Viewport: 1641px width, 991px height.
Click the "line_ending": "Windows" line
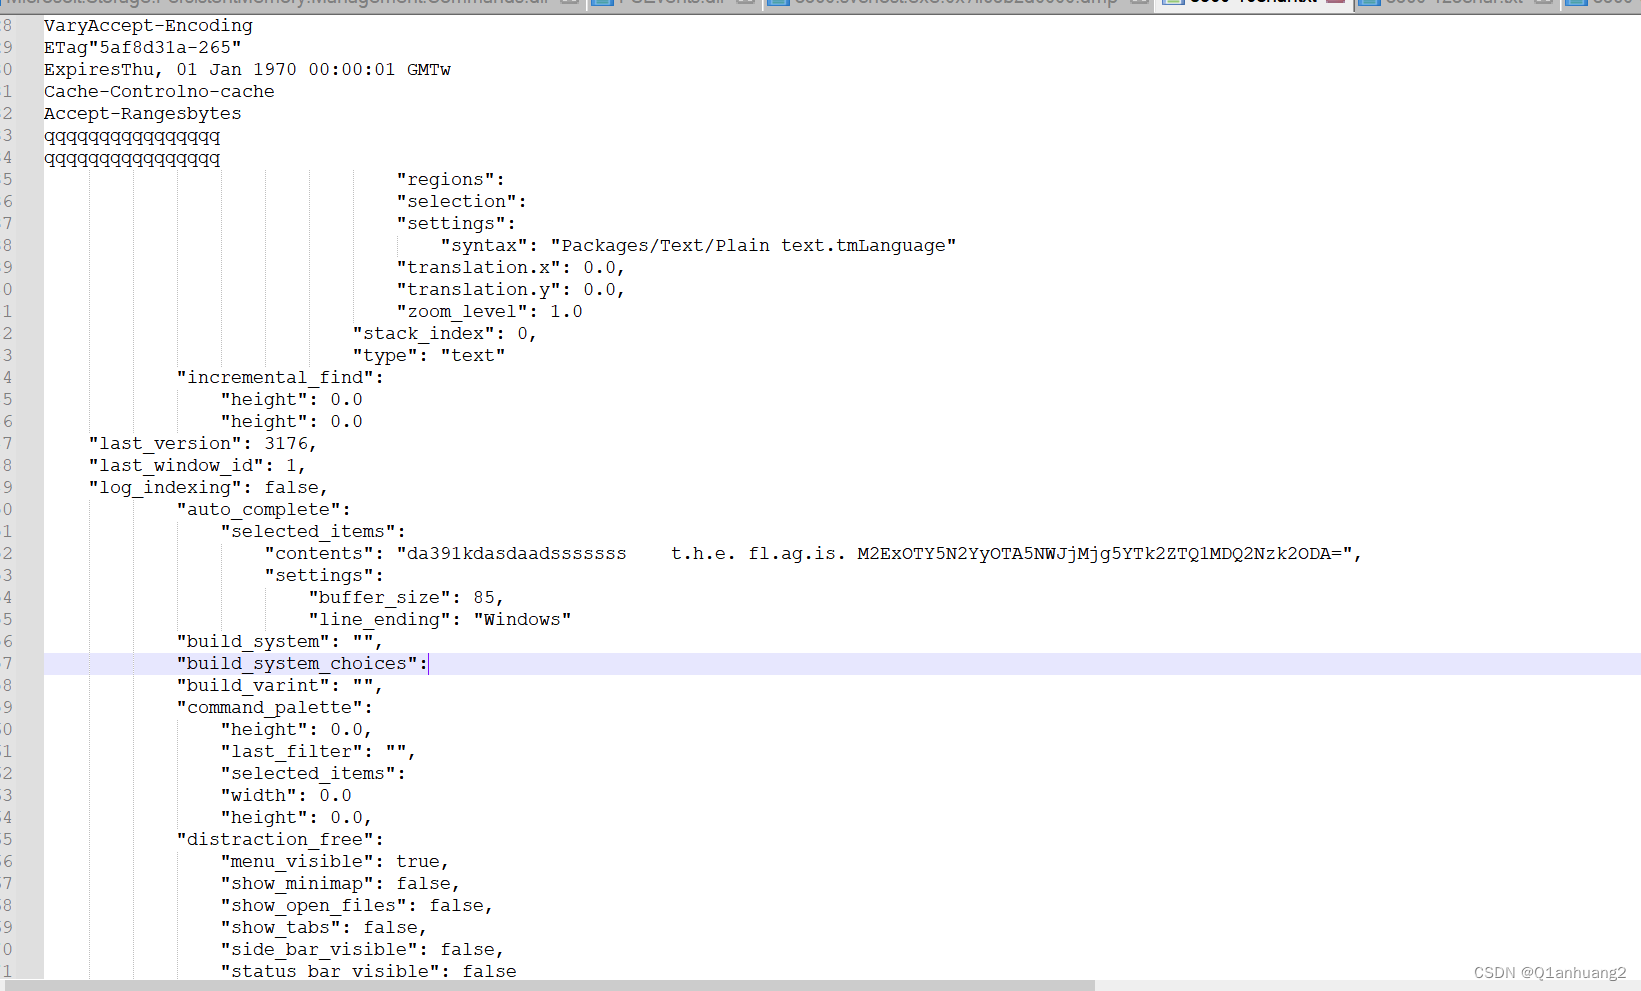[x=440, y=620]
